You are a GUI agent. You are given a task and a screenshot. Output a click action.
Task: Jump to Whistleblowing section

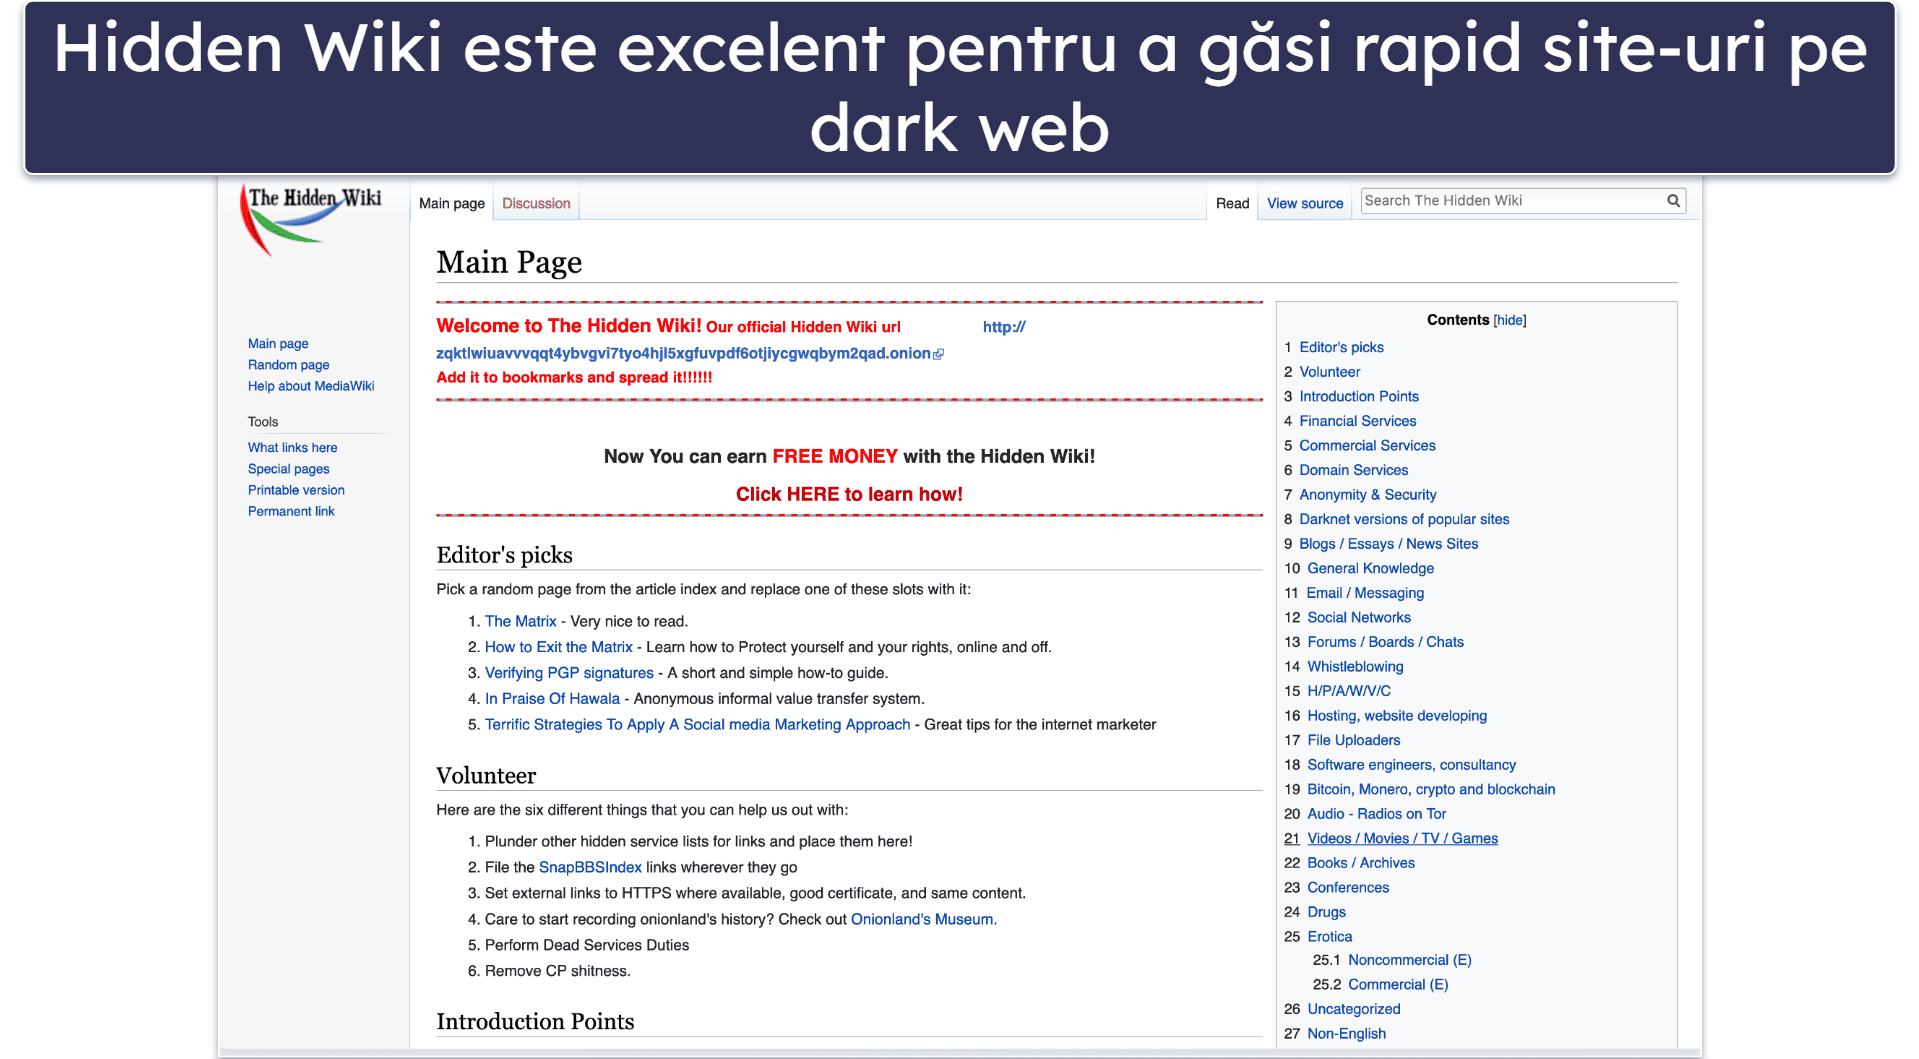pyautogui.click(x=1355, y=666)
